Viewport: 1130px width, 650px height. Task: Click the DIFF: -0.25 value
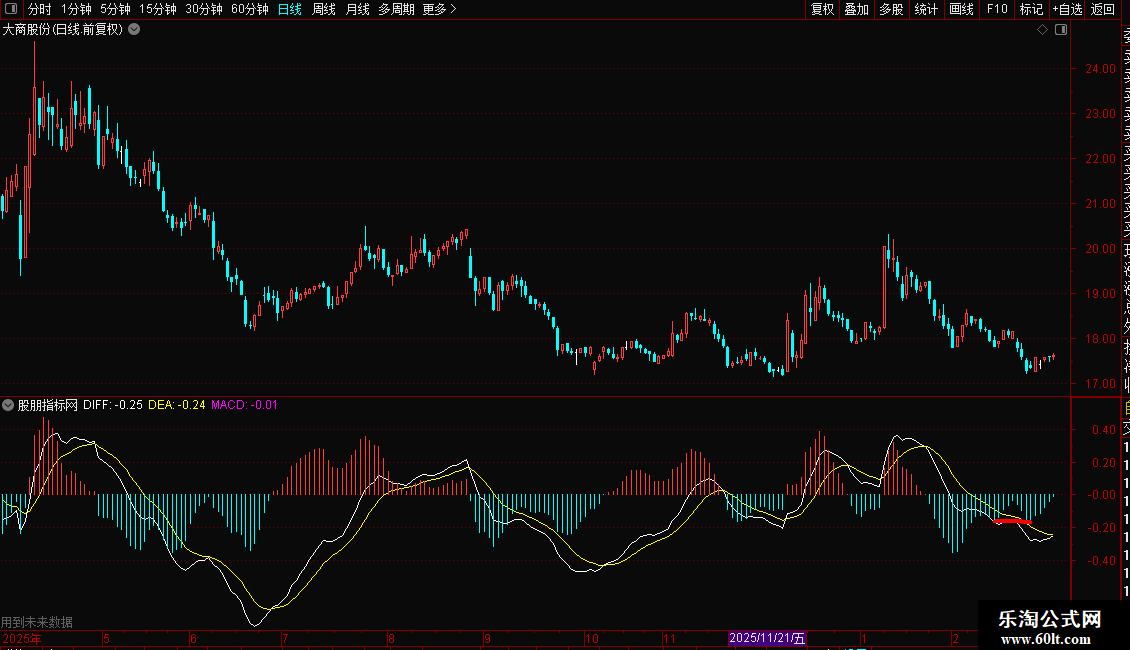click(112, 405)
